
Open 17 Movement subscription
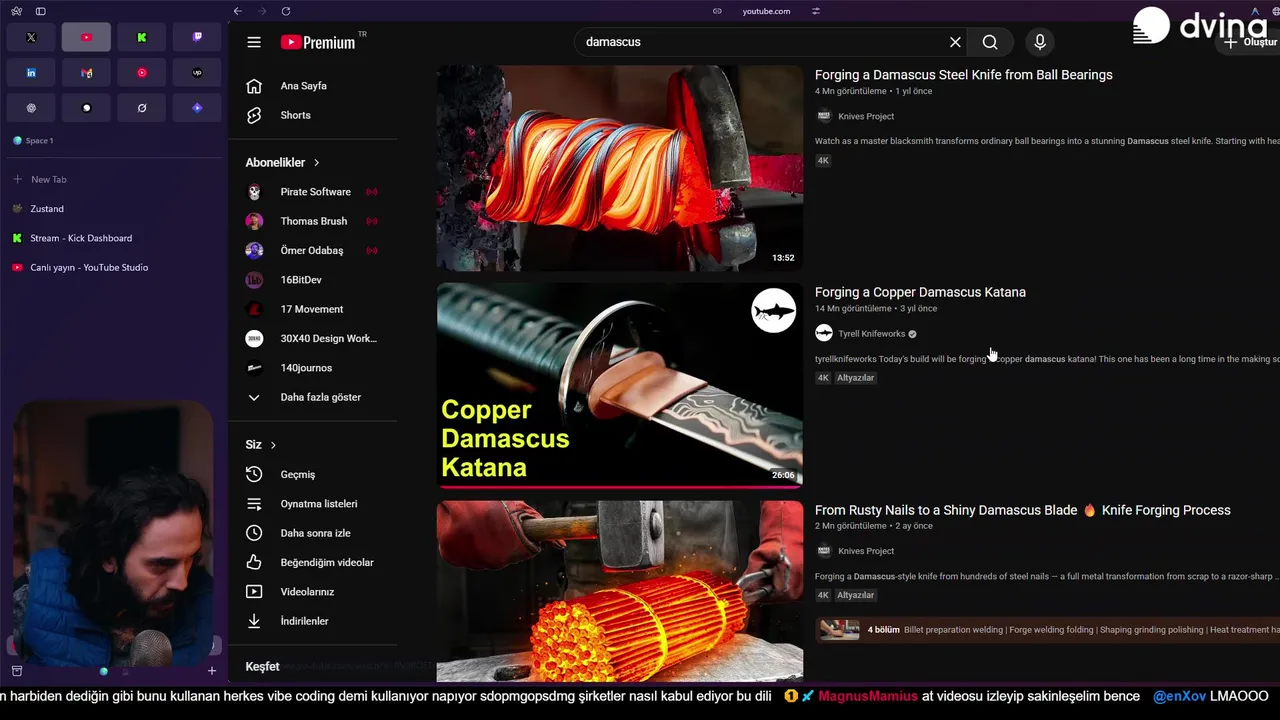click(313, 309)
